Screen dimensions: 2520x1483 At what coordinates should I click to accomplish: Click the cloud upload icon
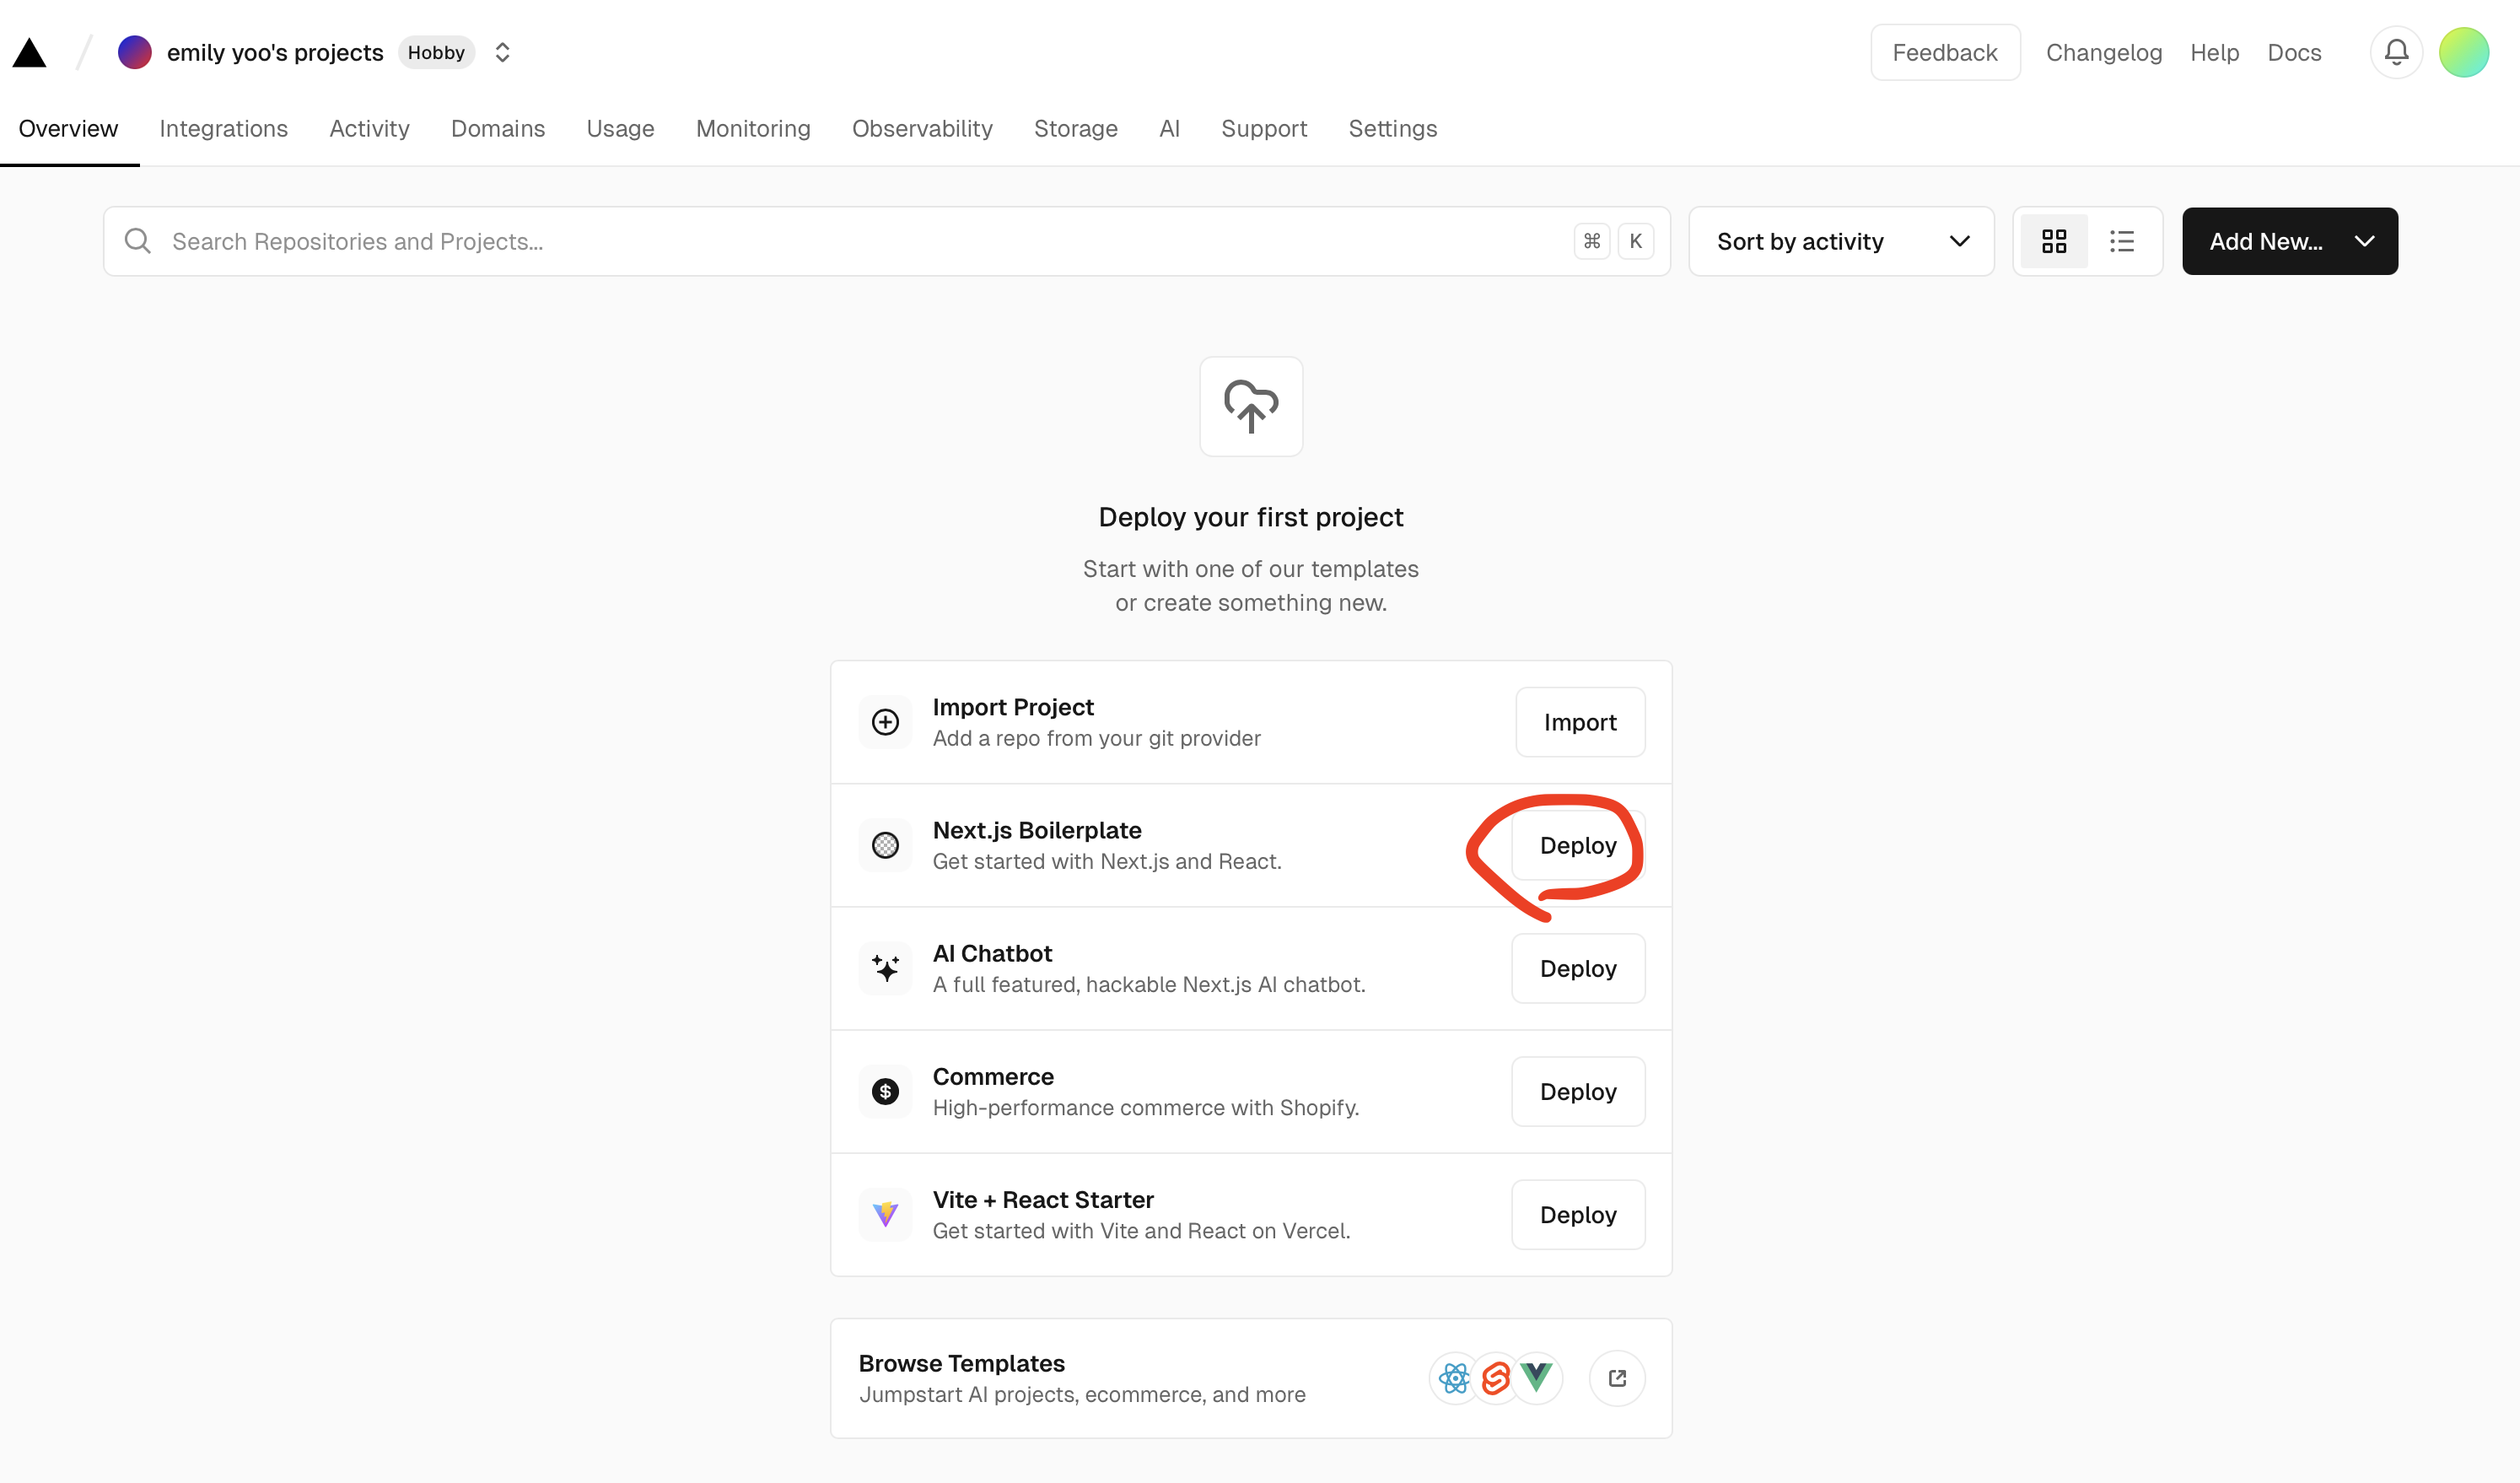(1251, 406)
